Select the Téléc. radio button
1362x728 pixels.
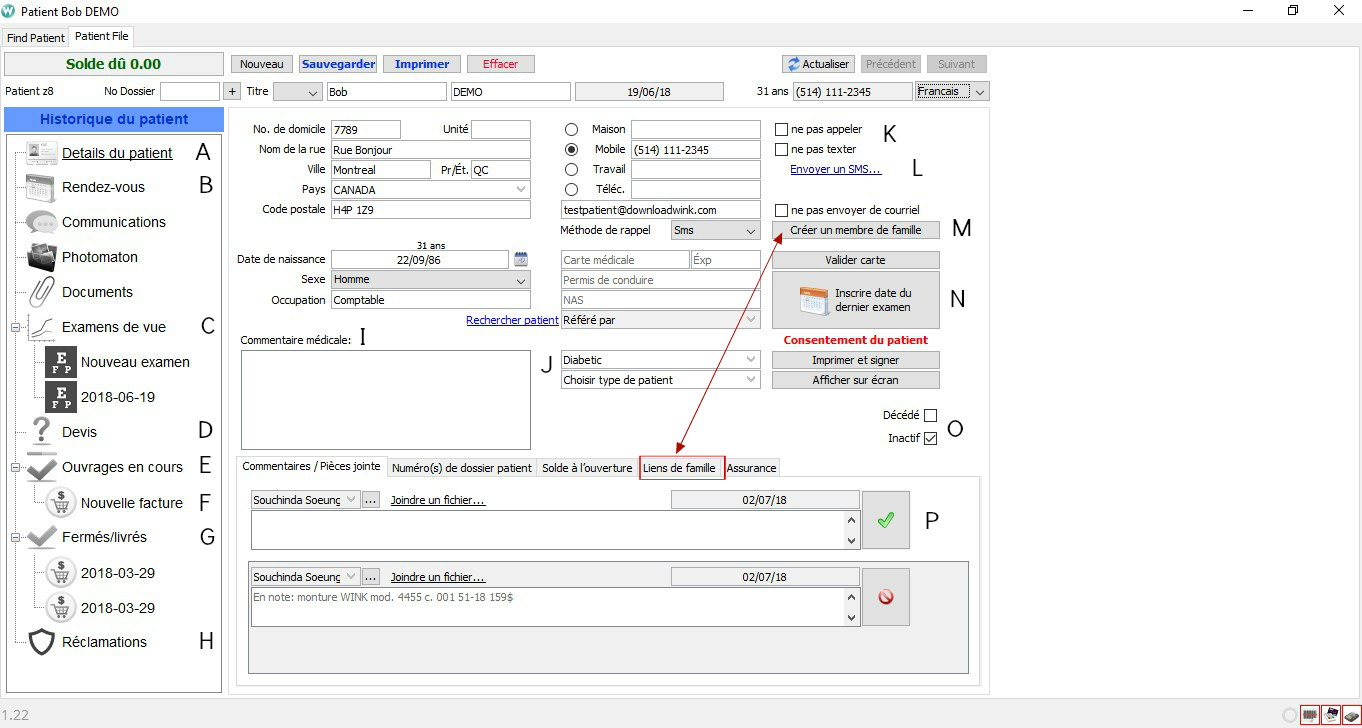[572, 189]
